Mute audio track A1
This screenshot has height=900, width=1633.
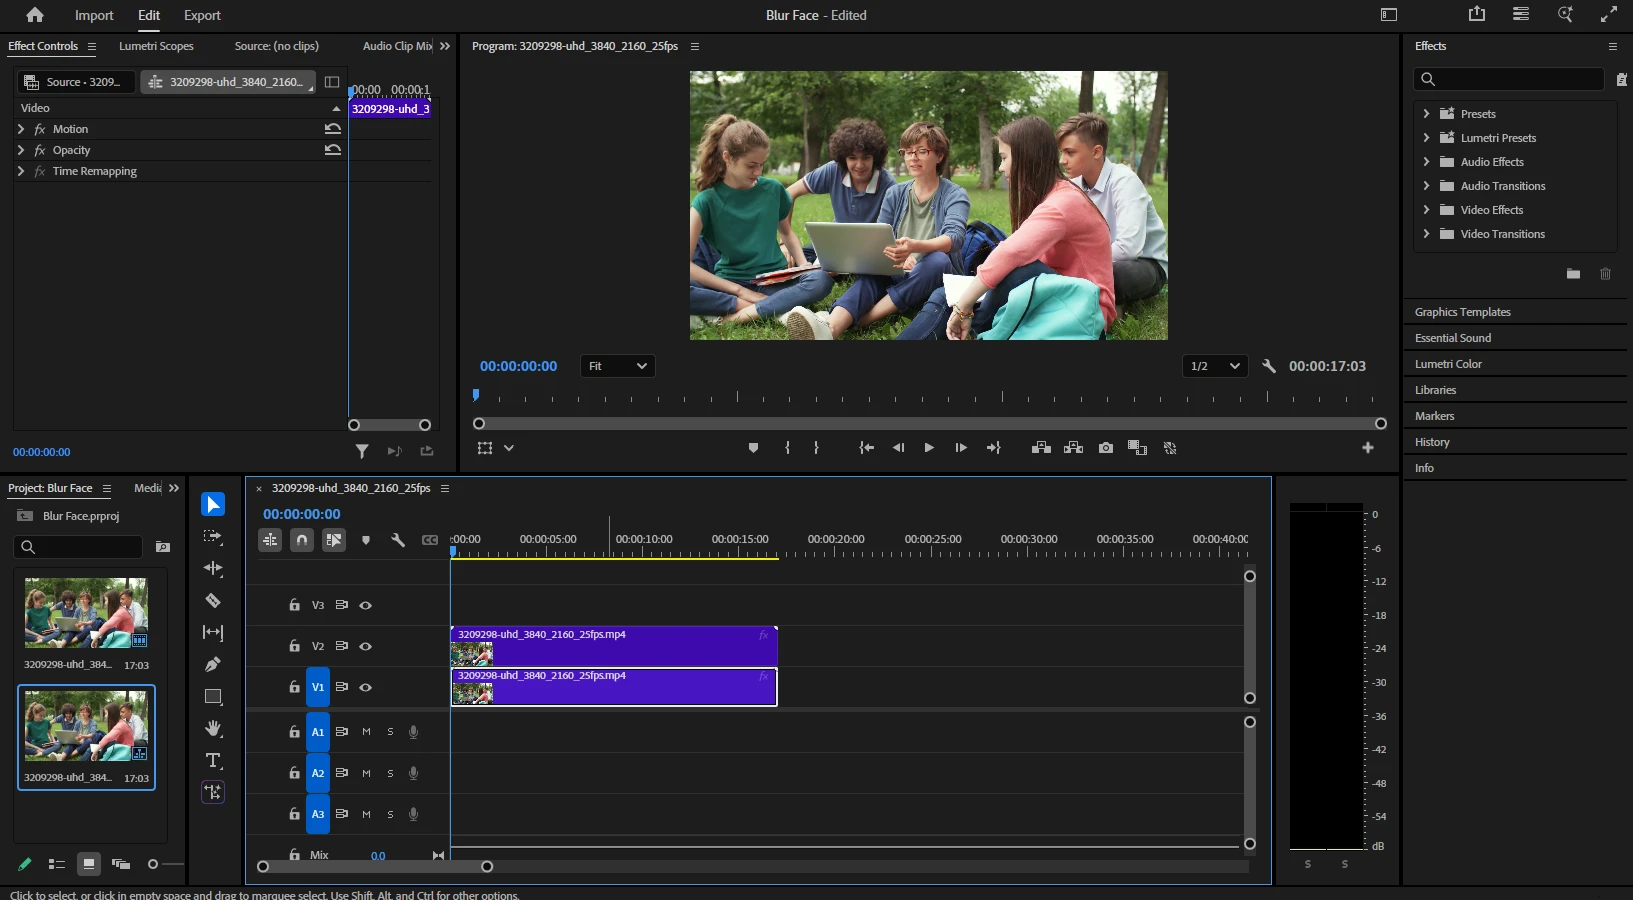tap(366, 732)
